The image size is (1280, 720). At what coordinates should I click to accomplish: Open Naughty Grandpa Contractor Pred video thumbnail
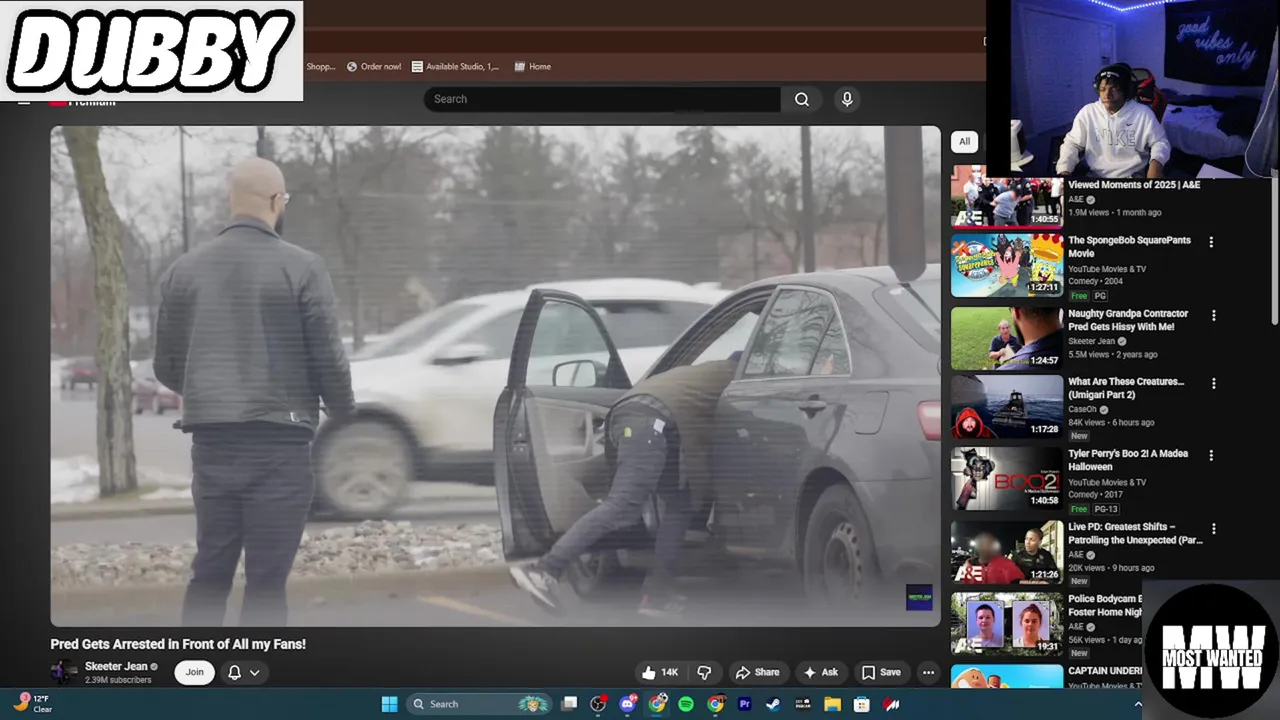pos(1006,338)
